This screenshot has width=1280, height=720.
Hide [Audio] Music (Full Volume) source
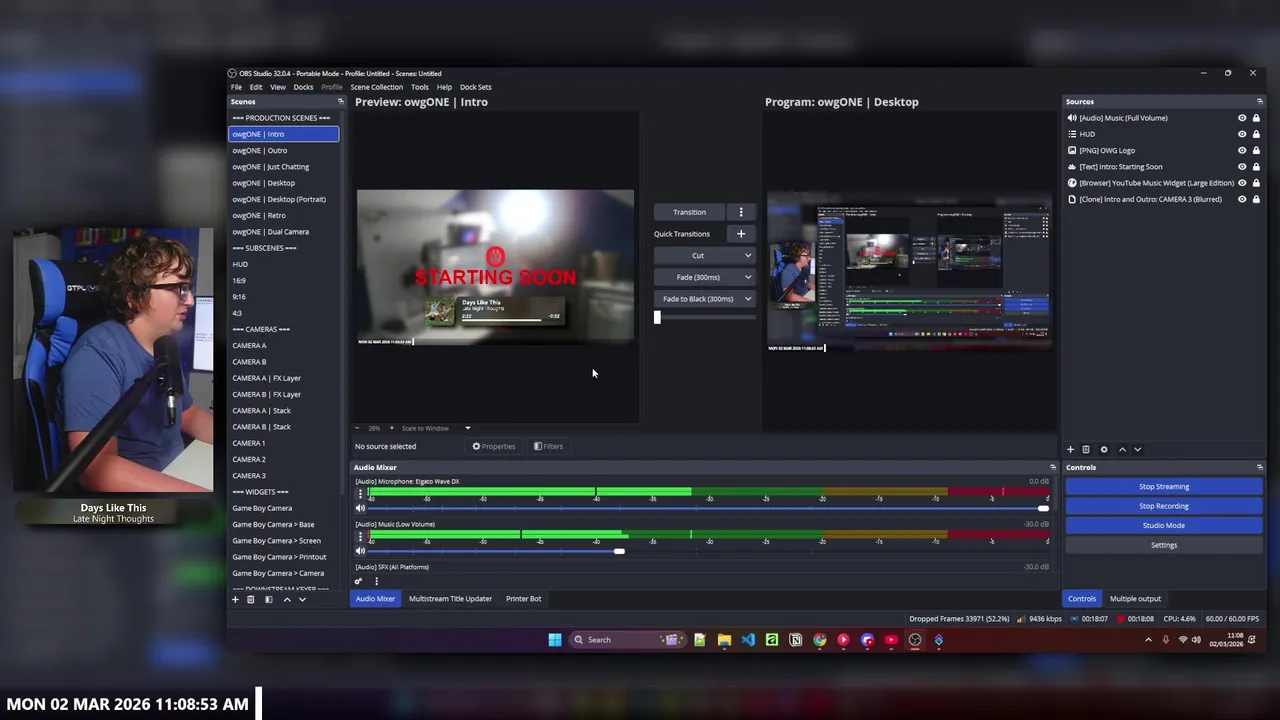tap(1242, 118)
